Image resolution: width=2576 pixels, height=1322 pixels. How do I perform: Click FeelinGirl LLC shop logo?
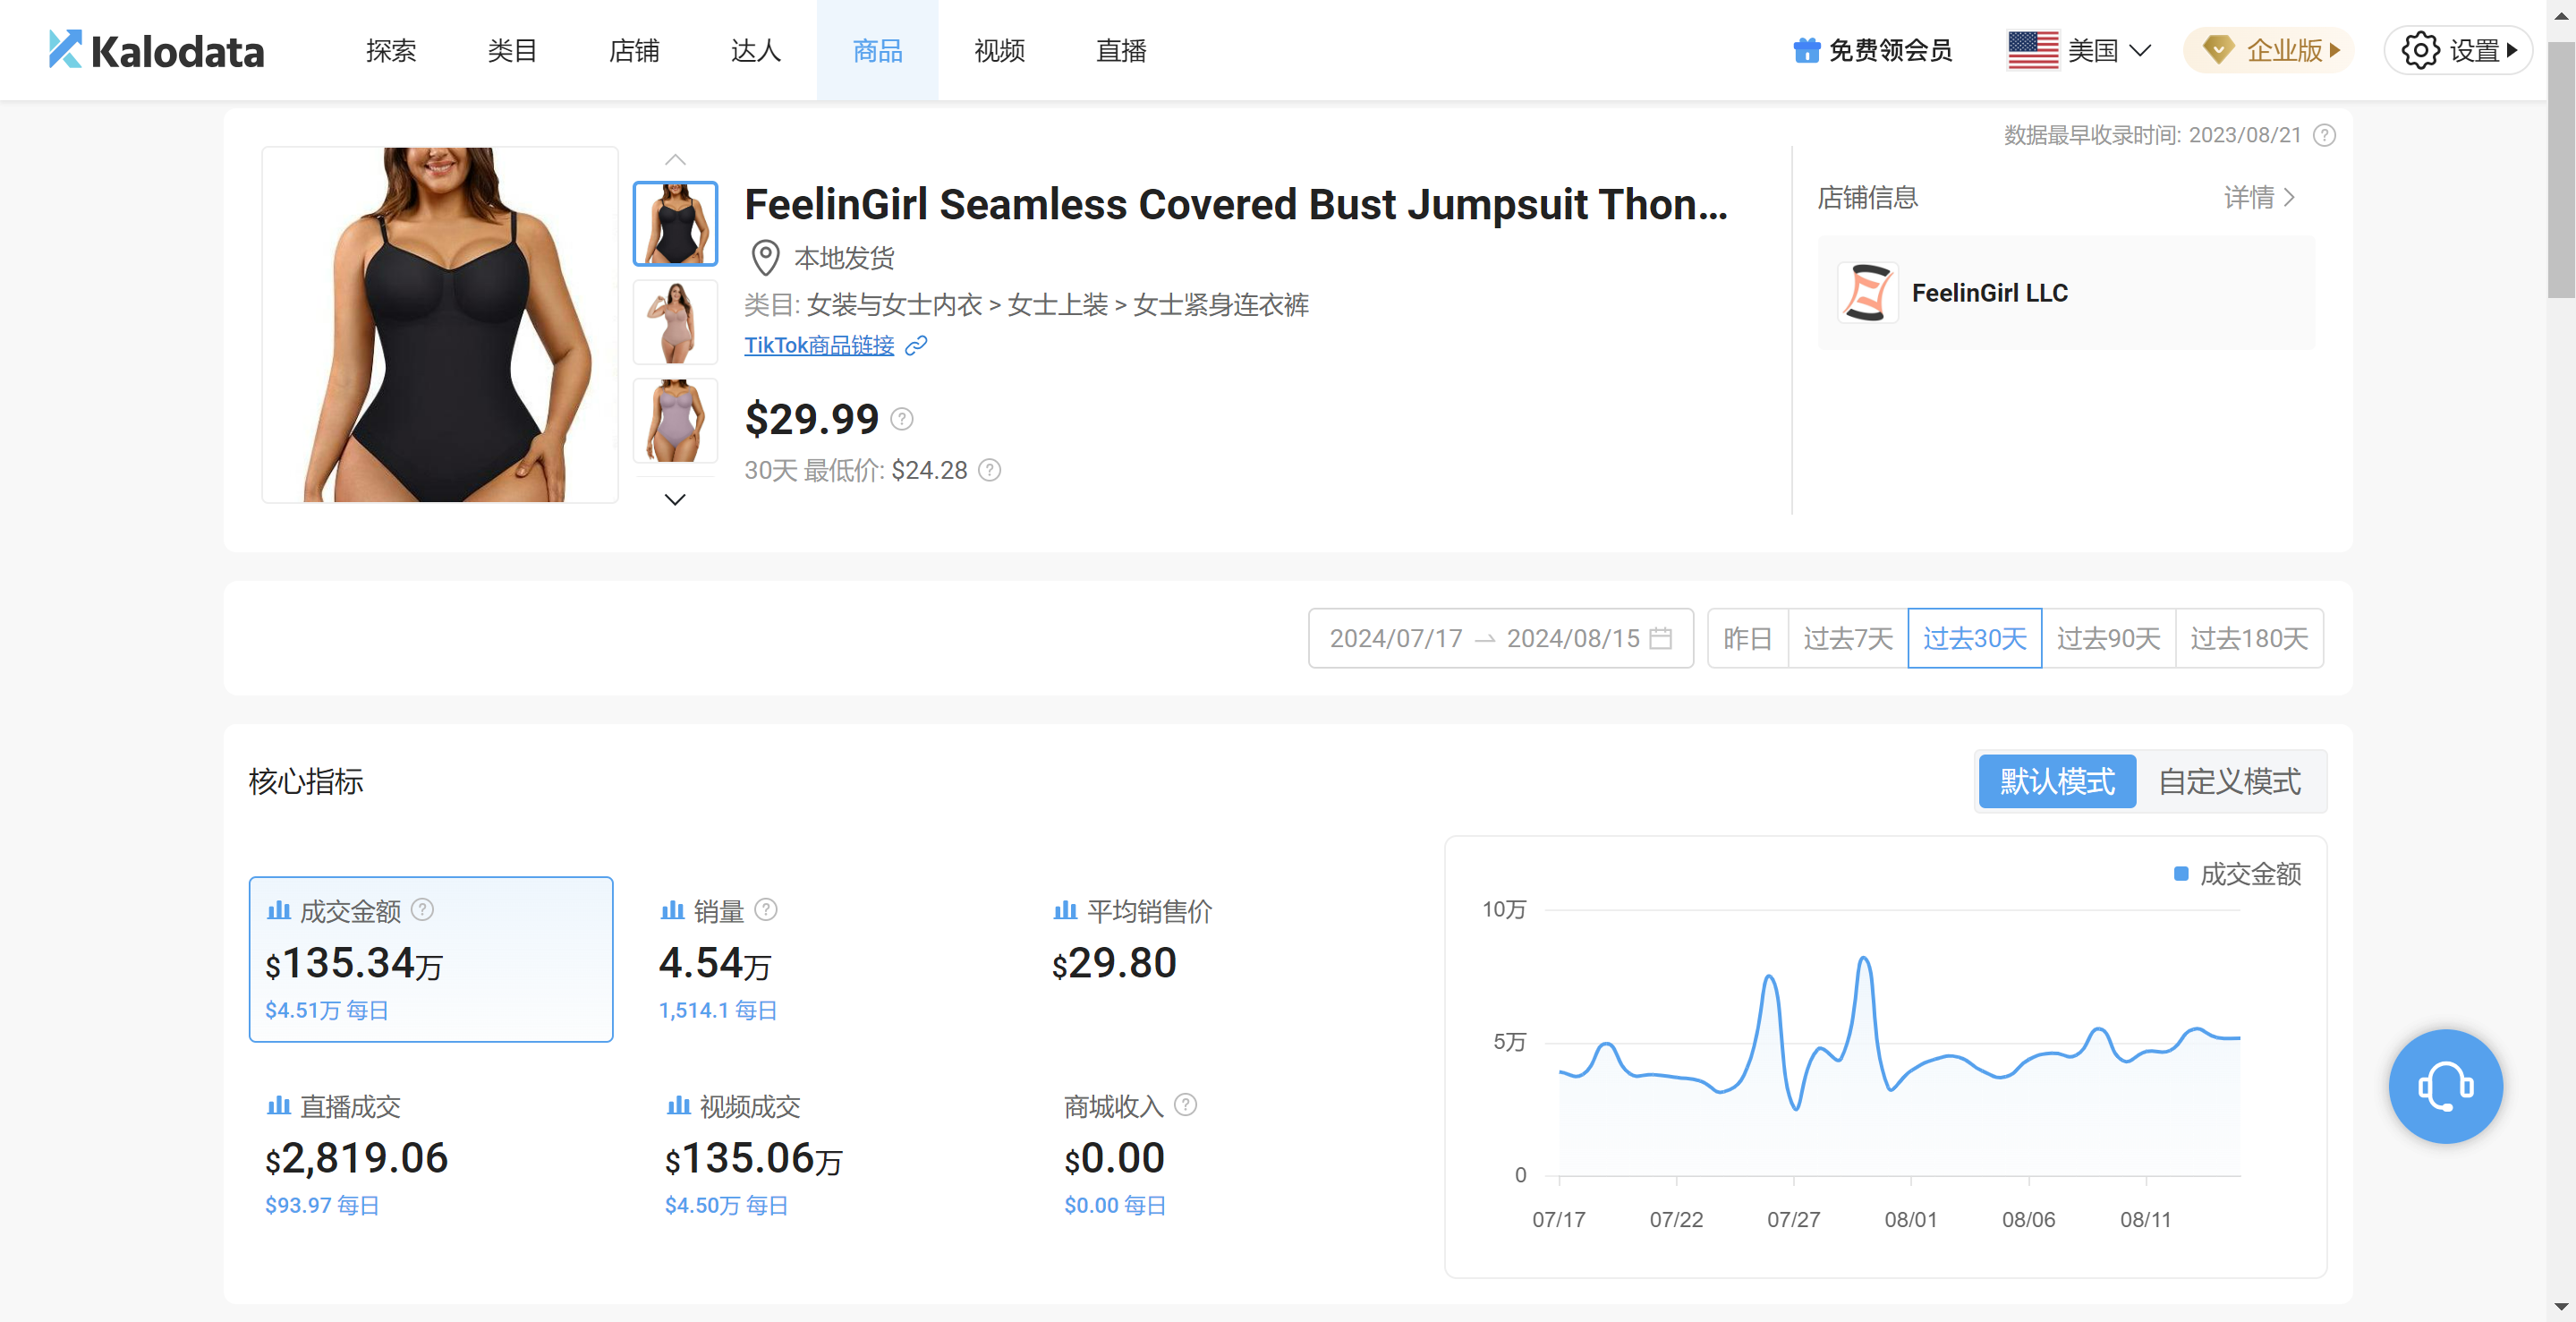click(1867, 293)
